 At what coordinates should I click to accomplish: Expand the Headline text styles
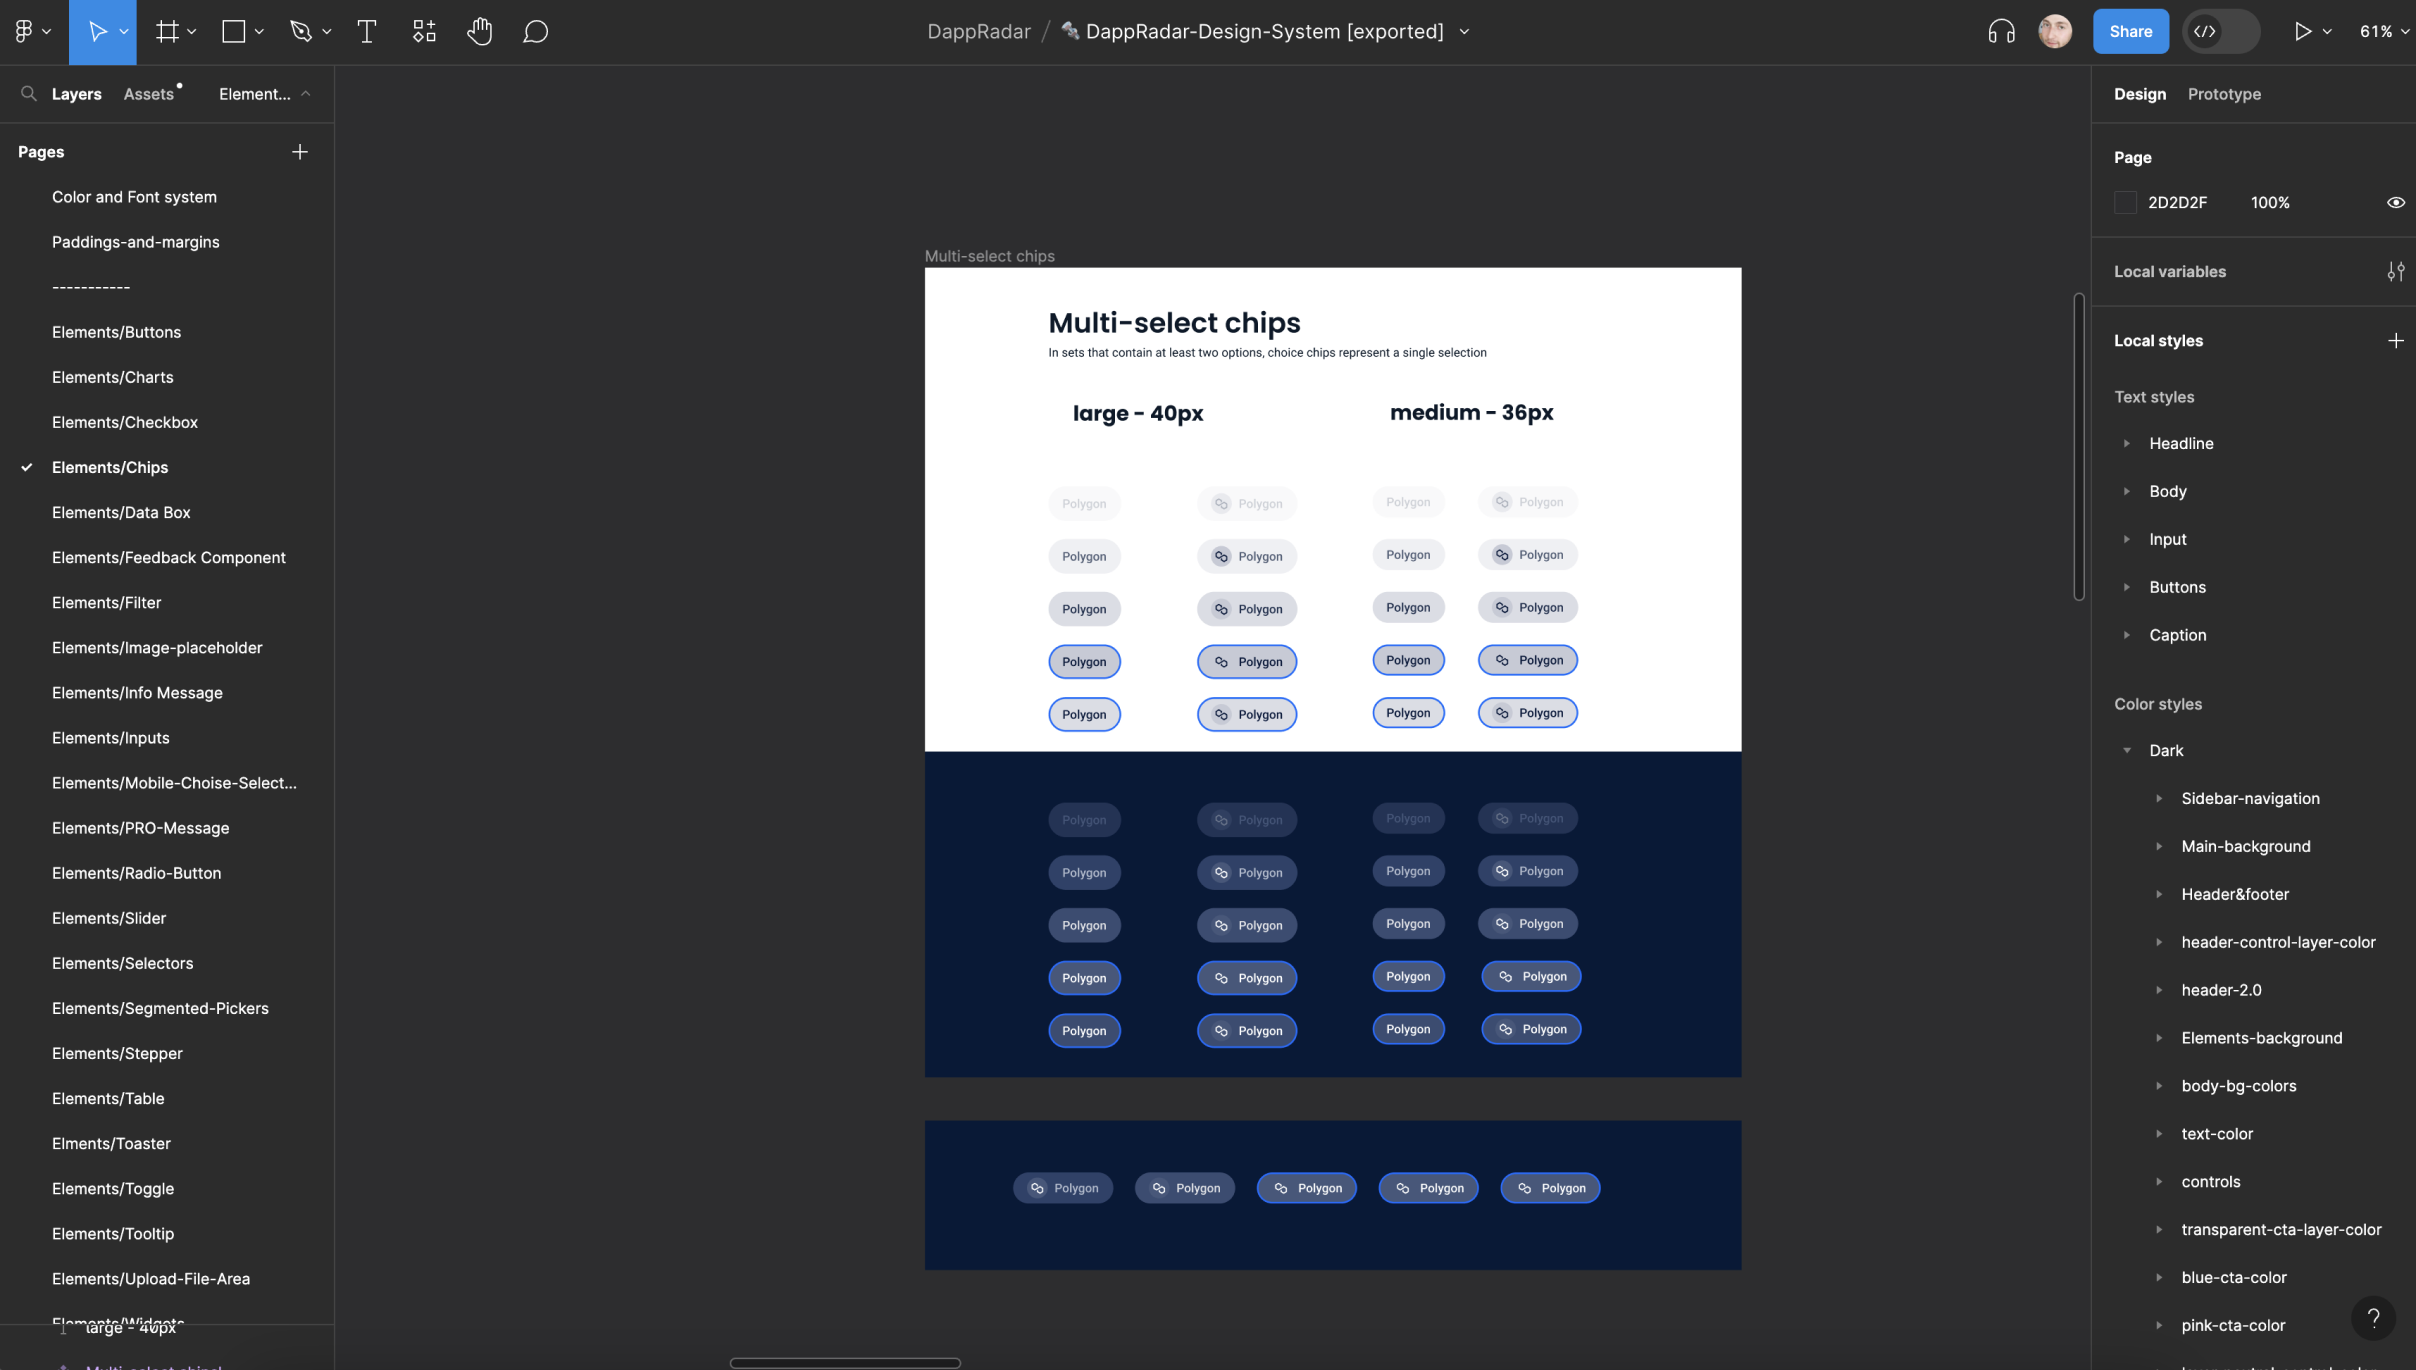[x=2127, y=444]
